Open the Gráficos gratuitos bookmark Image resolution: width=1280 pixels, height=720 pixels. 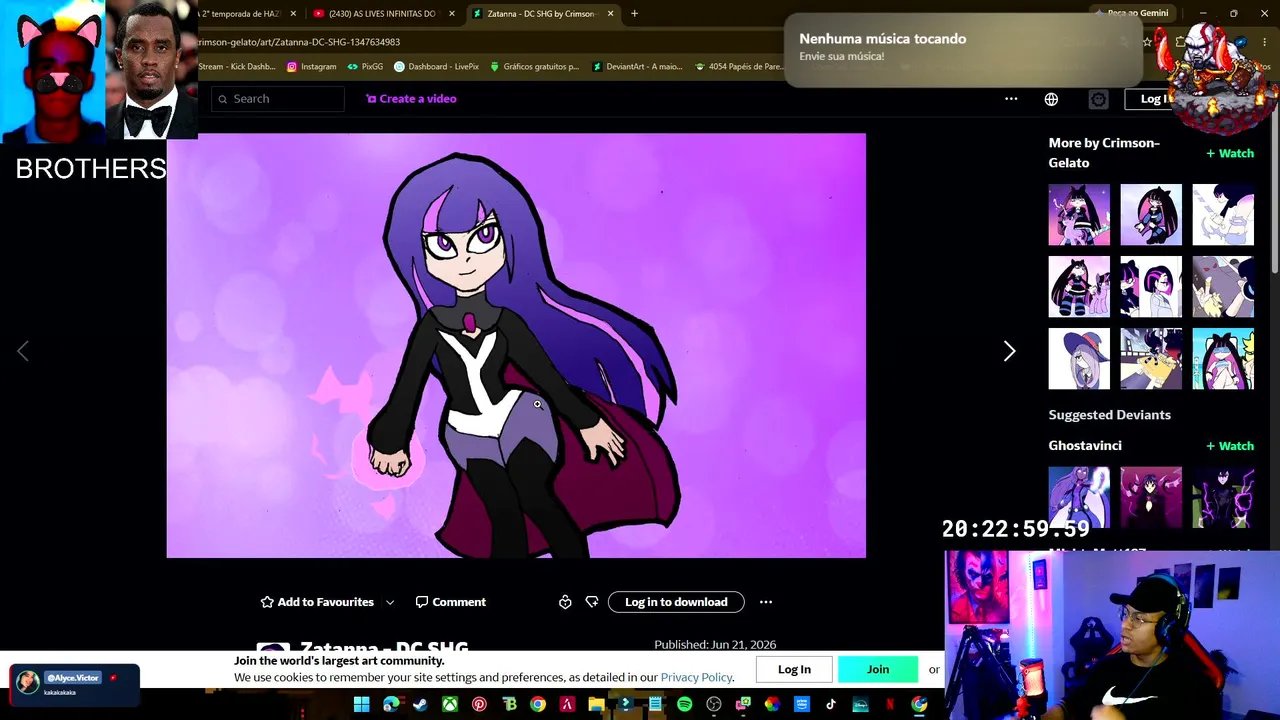pyautogui.click(x=534, y=67)
